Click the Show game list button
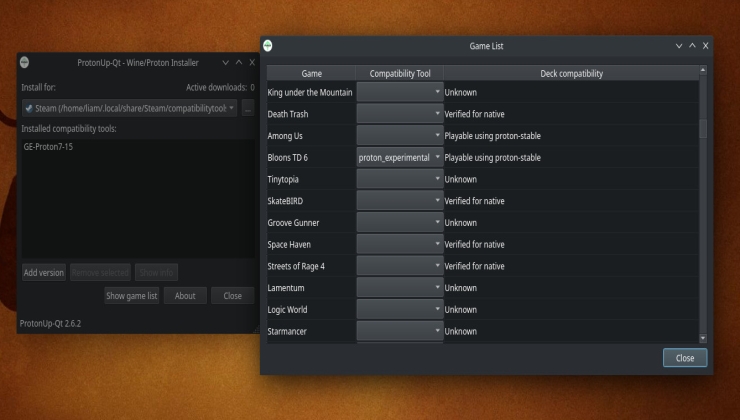Viewport: 740px width, 420px height. pos(132,295)
